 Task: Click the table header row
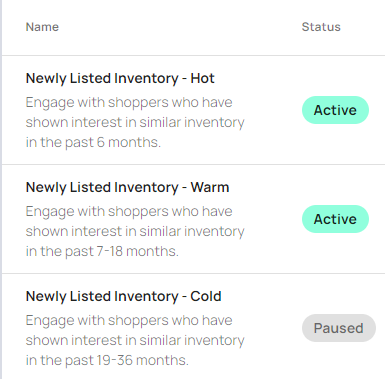coord(193,27)
